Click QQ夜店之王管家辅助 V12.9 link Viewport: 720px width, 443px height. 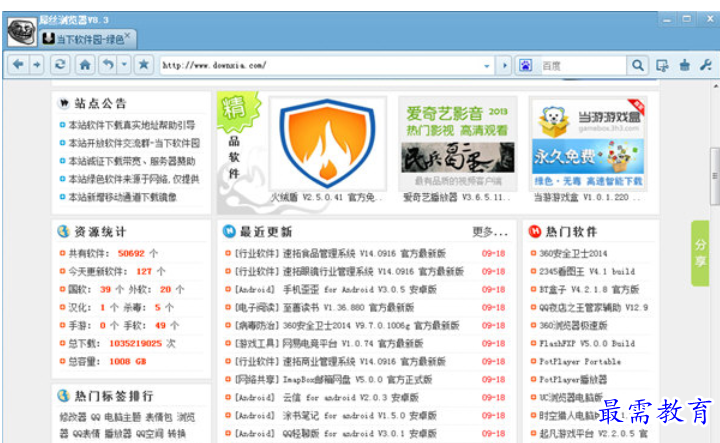pos(593,308)
